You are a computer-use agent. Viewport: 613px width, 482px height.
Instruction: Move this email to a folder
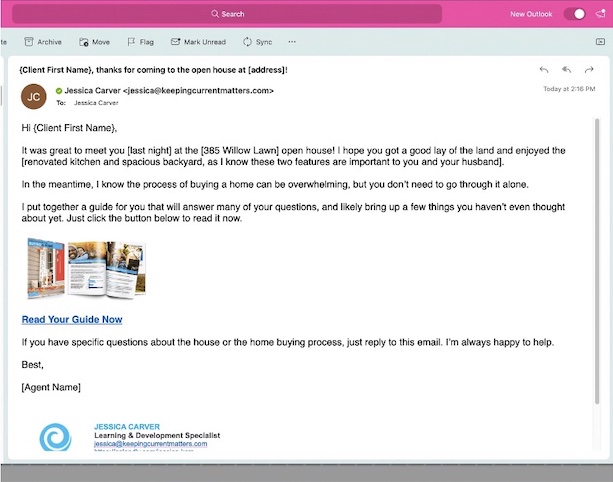pos(94,42)
